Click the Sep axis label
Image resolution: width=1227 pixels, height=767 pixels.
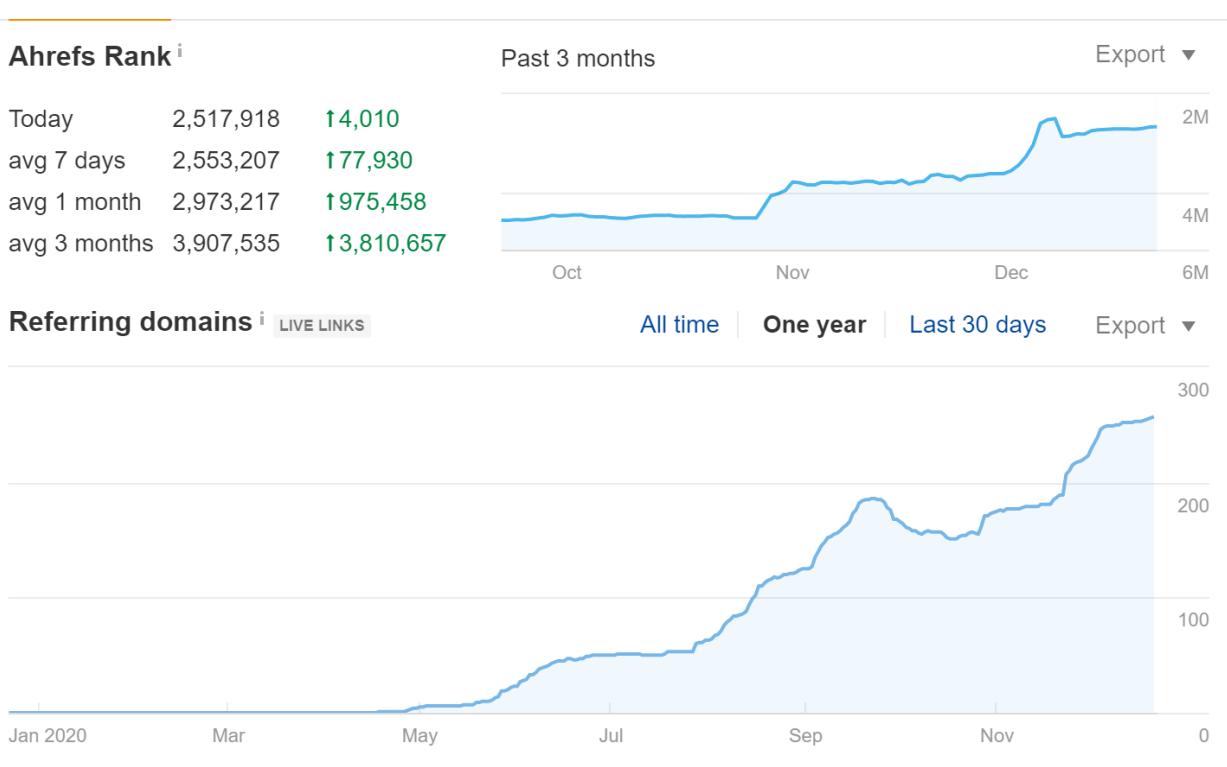[x=805, y=736]
